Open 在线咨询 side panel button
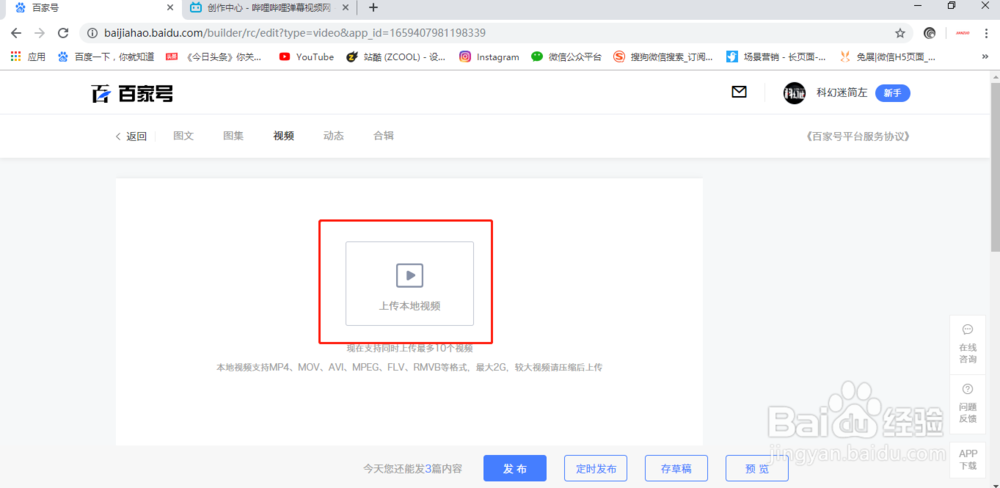 pos(967,344)
